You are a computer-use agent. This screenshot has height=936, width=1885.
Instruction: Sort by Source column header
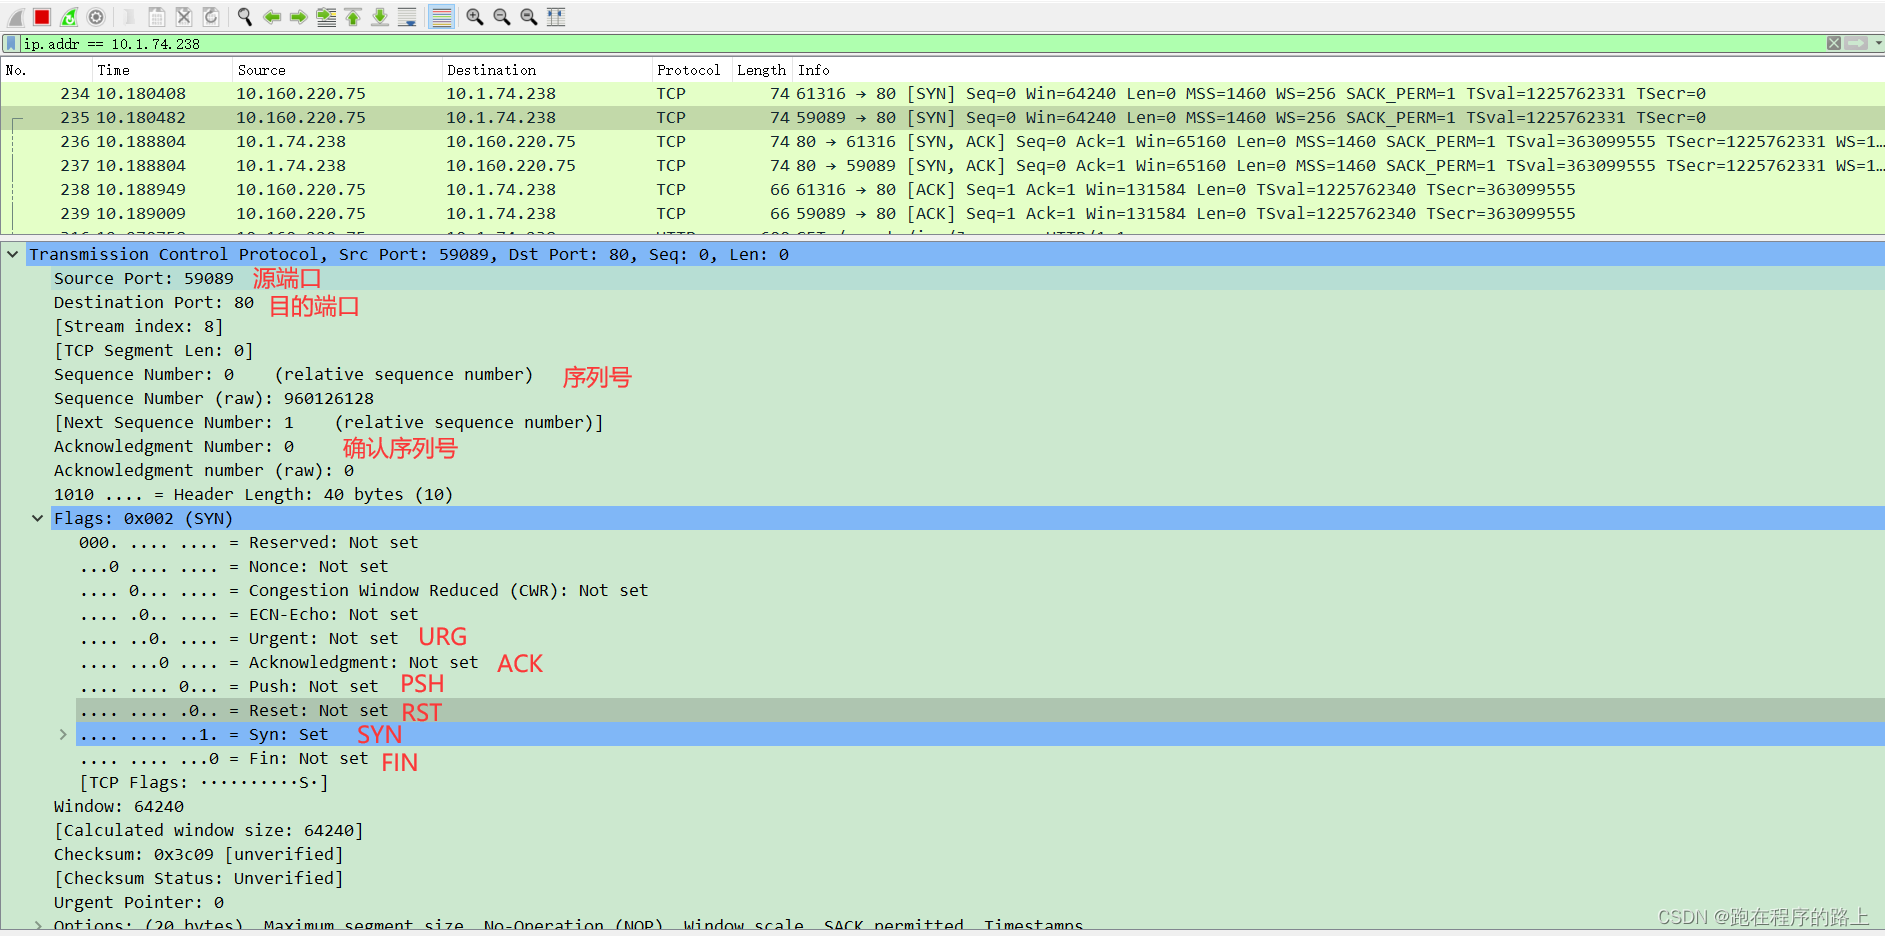pyautogui.click(x=337, y=70)
